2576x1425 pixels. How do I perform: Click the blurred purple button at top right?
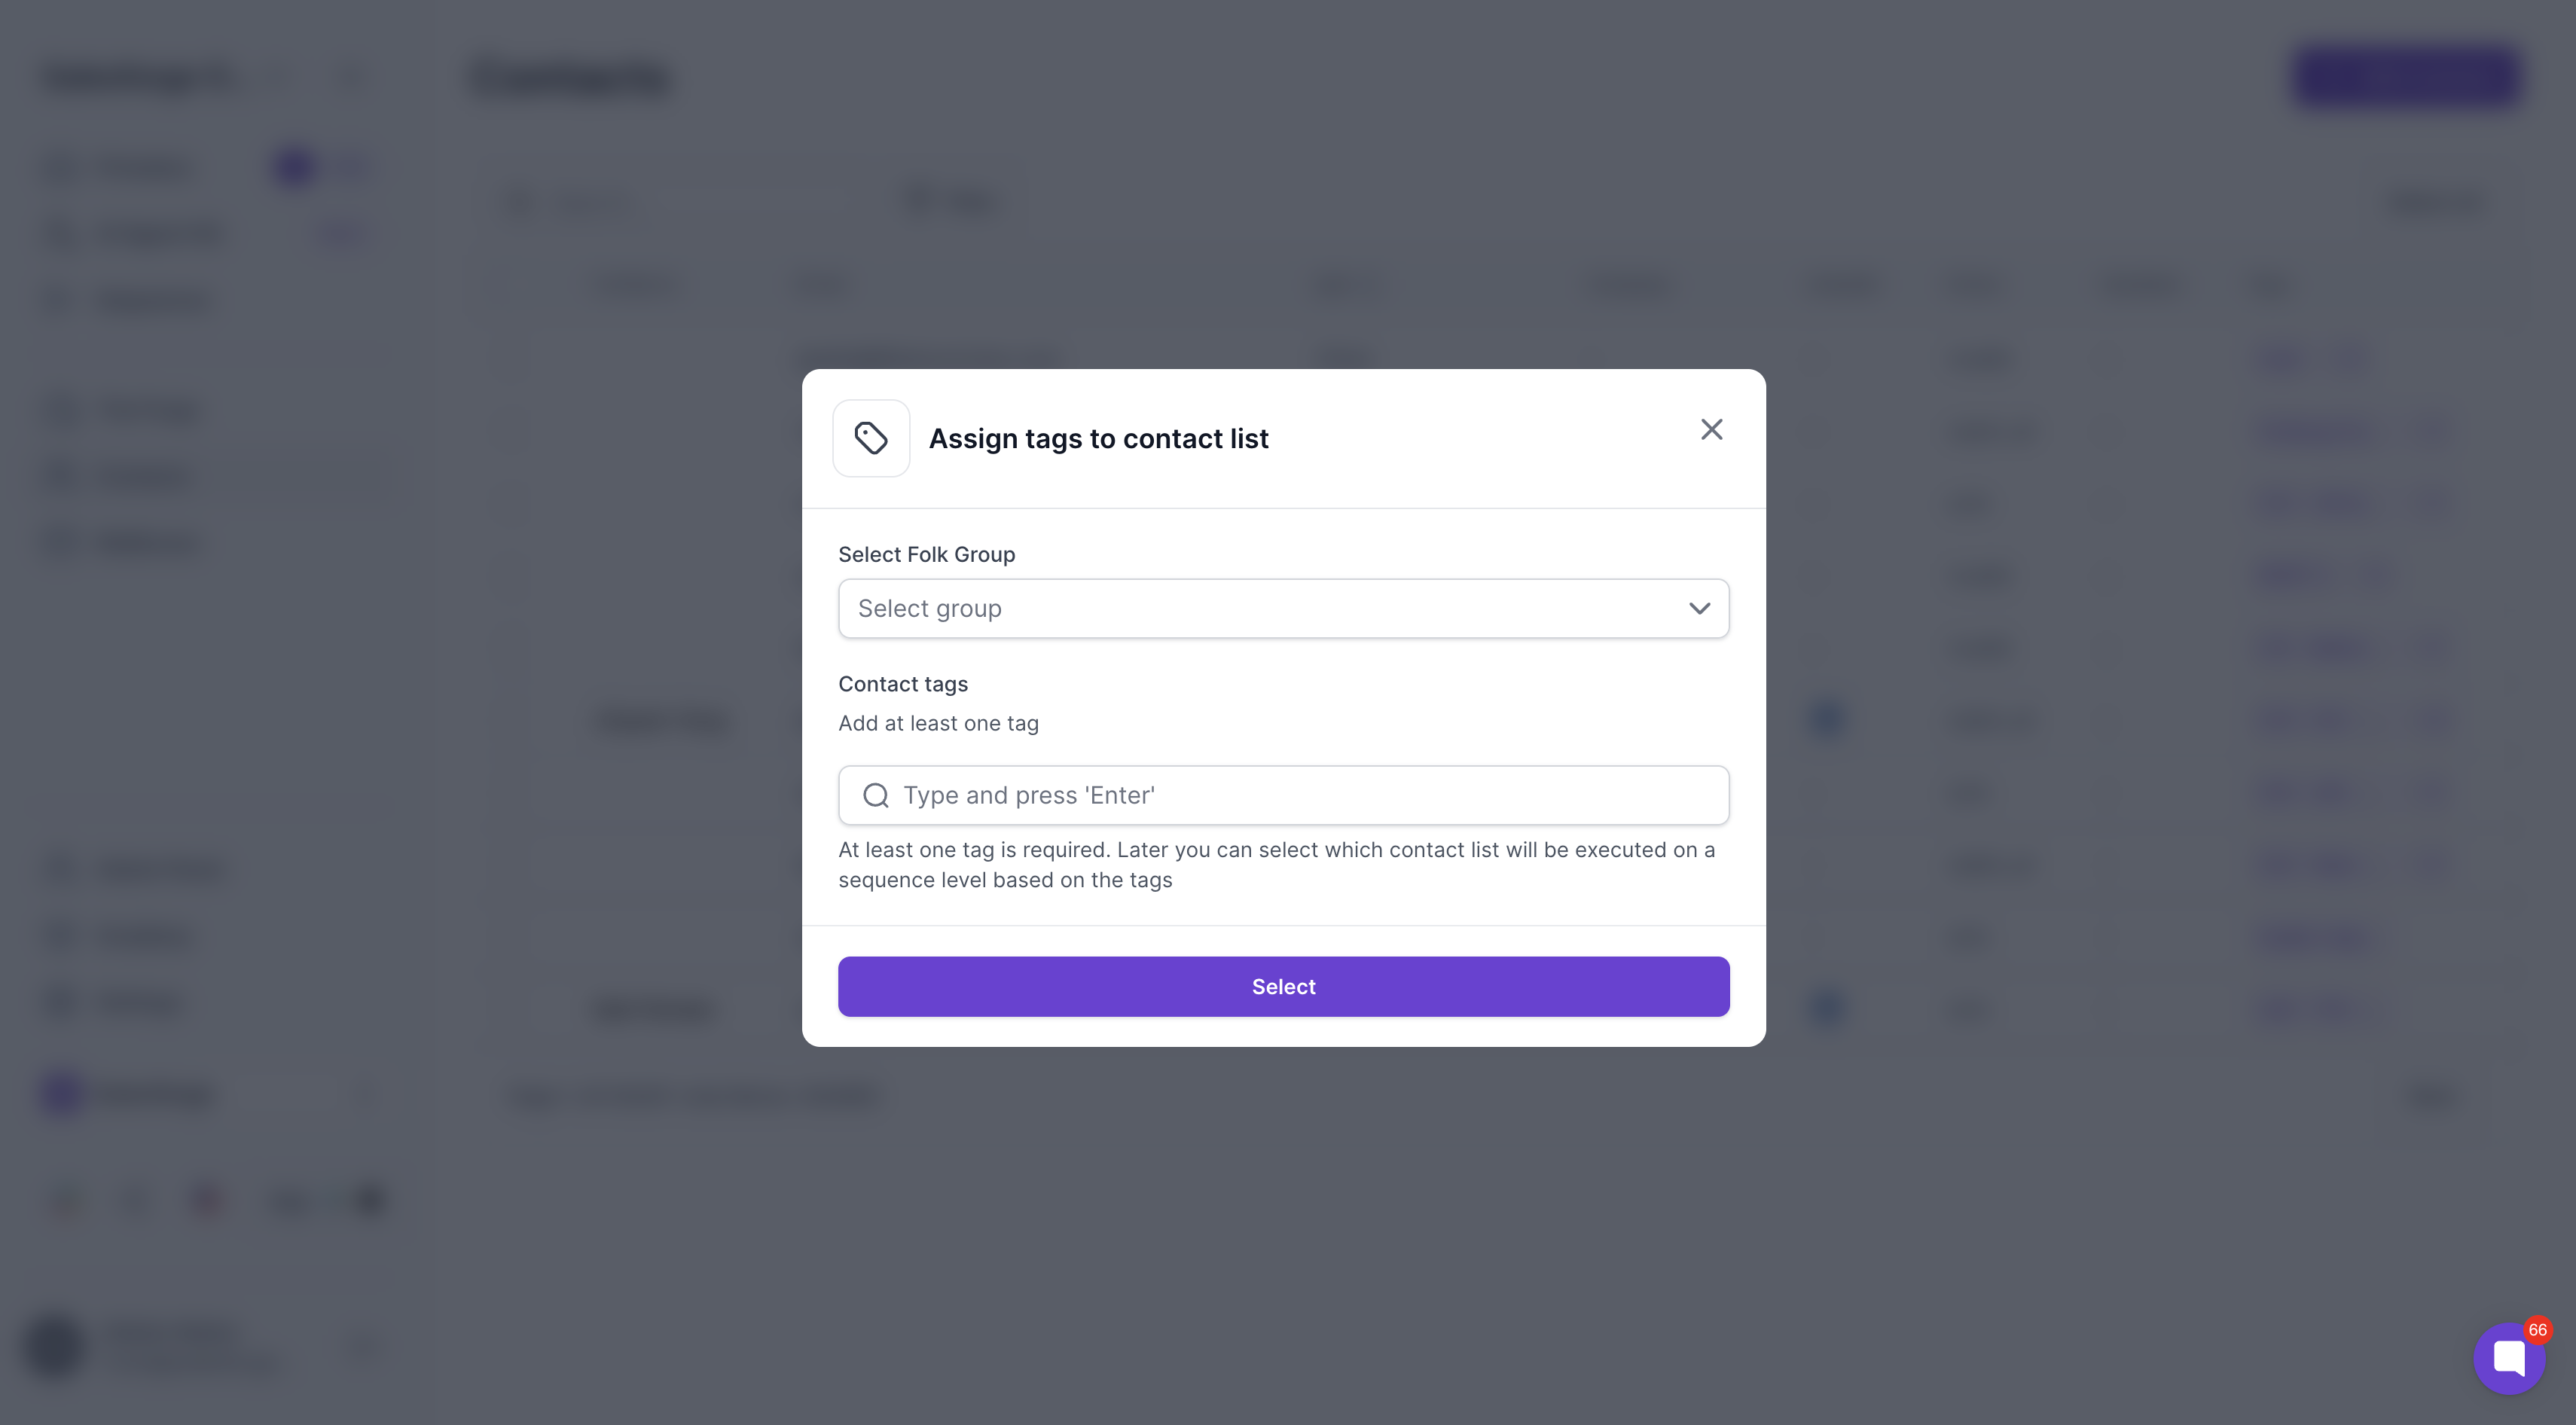tap(2406, 77)
